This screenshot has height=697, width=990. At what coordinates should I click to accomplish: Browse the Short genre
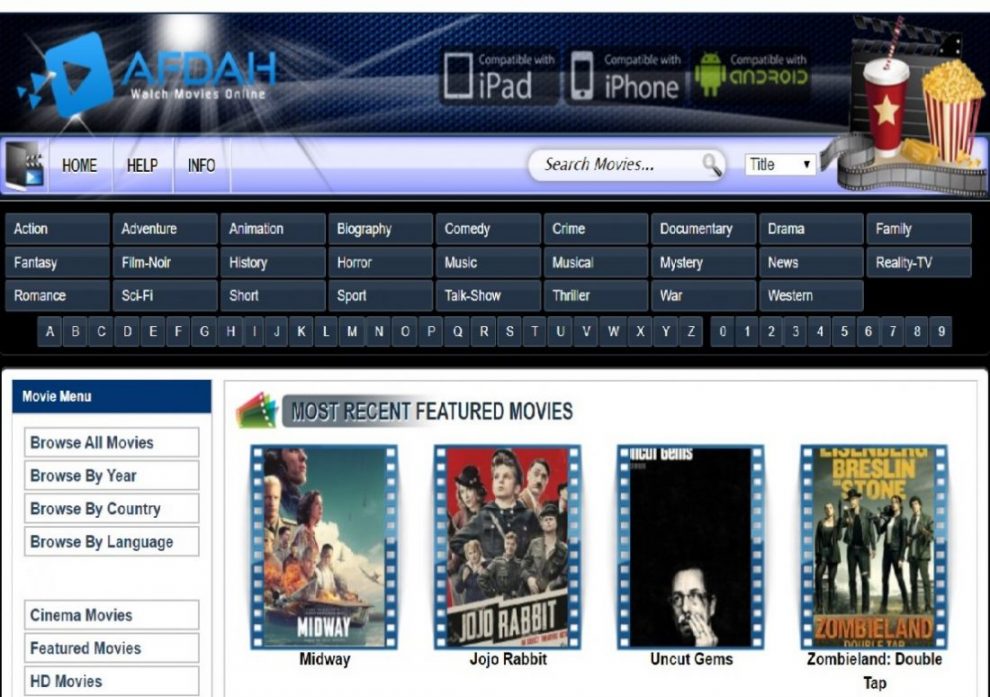pyautogui.click(x=273, y=295)
